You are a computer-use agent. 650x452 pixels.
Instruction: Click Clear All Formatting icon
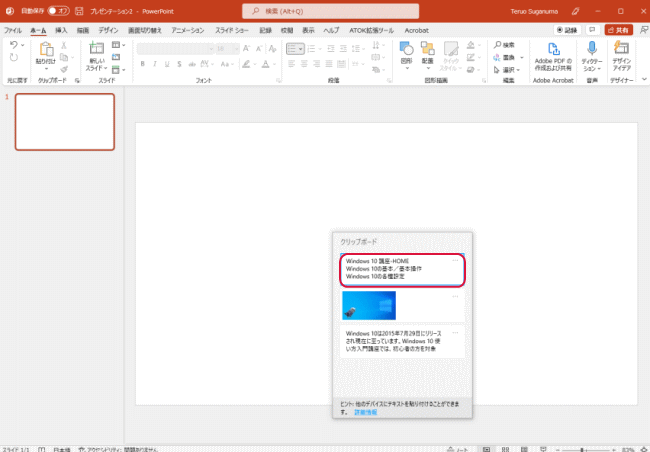272,49
